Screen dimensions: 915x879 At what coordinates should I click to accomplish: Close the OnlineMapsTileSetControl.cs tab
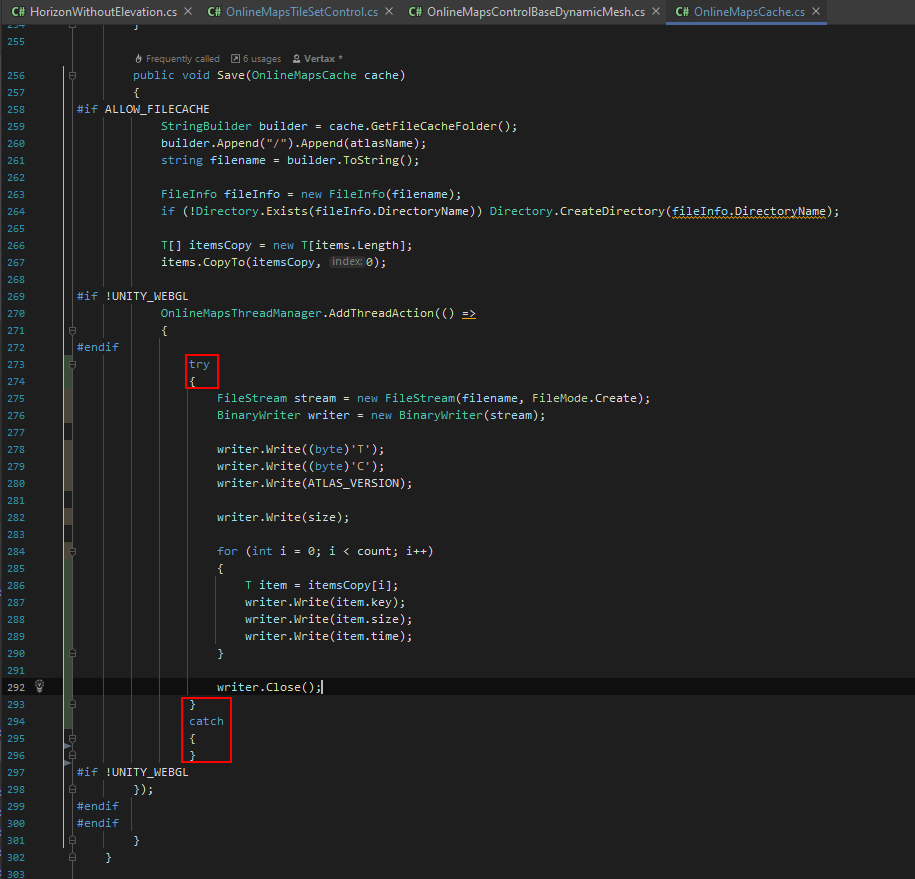point(389,11)
